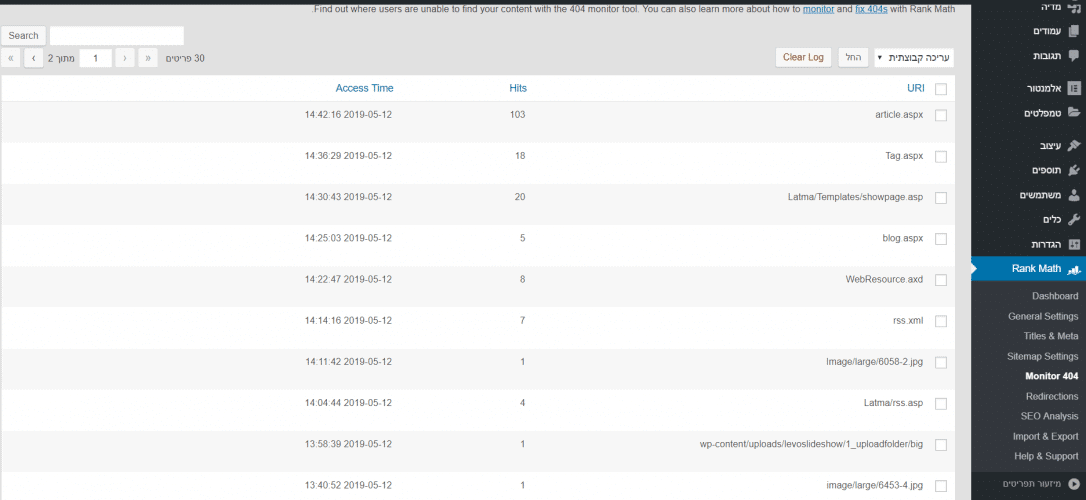Check the WebResource.axd row checkbox
Viewport: 1086px width, 500px height.
pos(941,280)
